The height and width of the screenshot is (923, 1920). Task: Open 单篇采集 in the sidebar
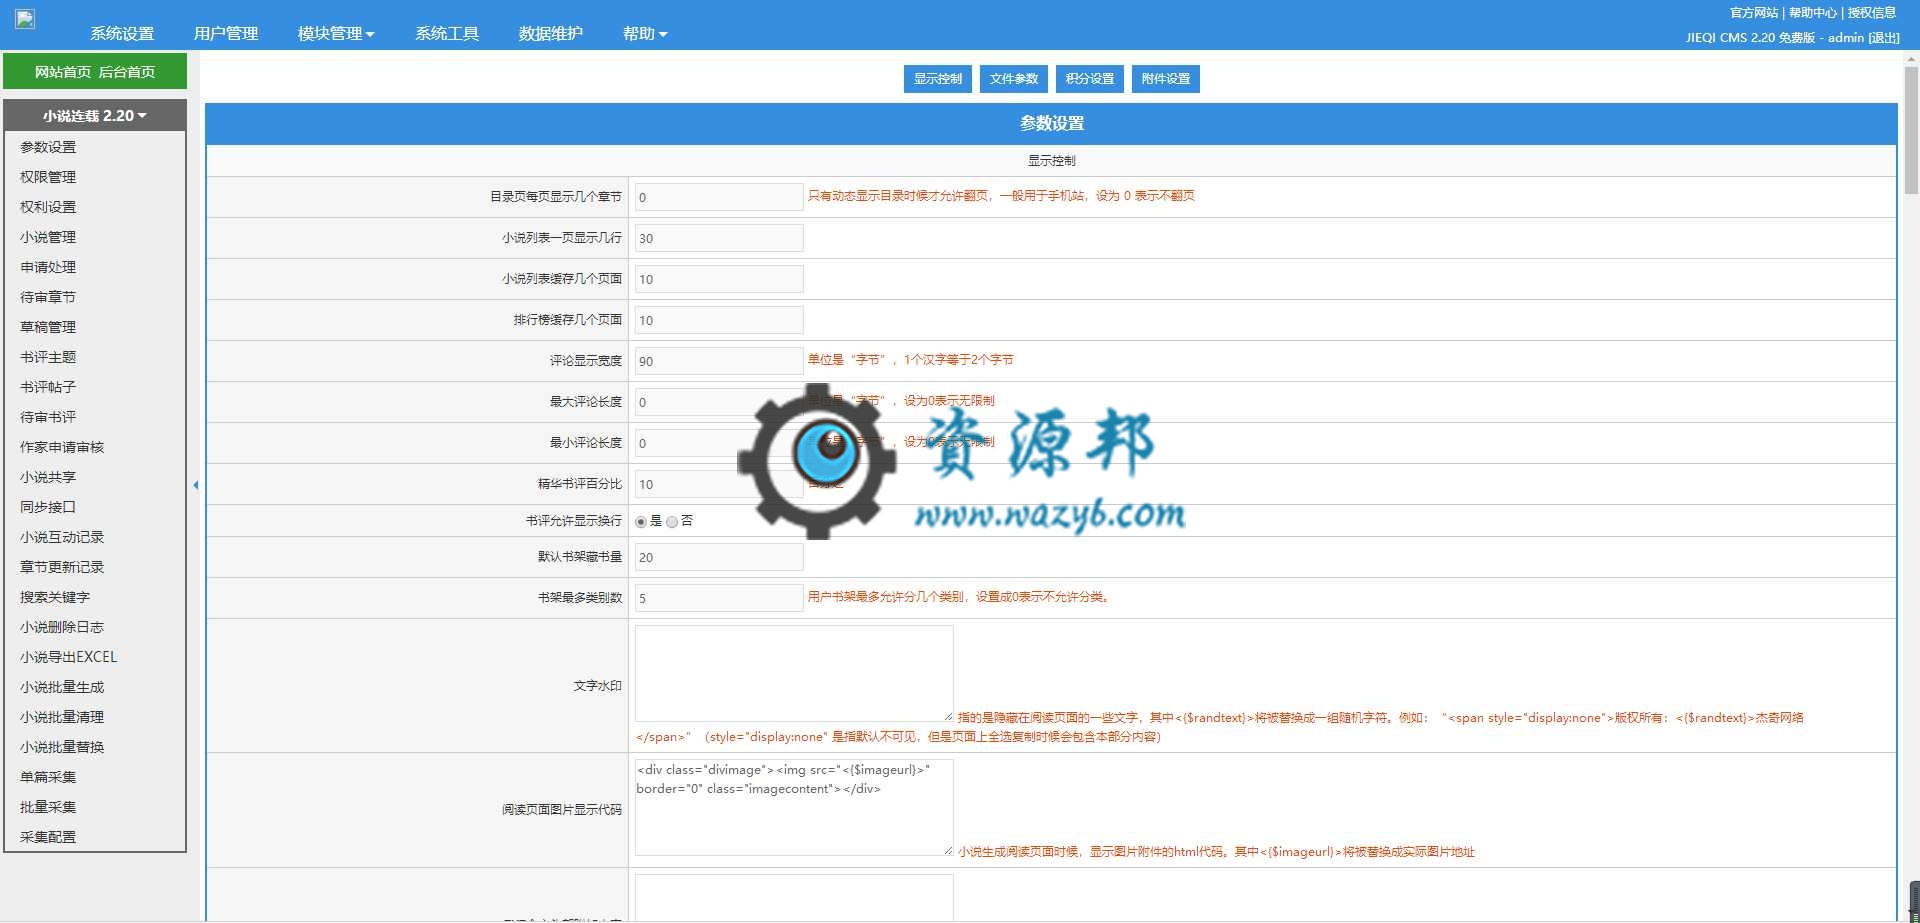(48, 777)
